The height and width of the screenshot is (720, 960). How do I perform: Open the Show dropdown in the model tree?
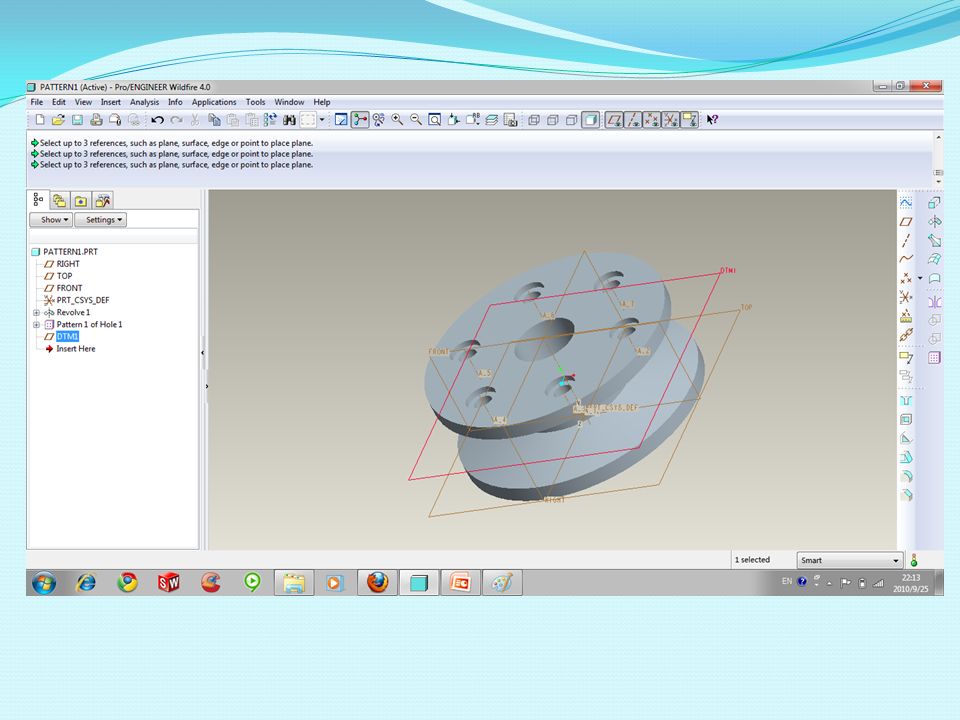coord(51,220)
